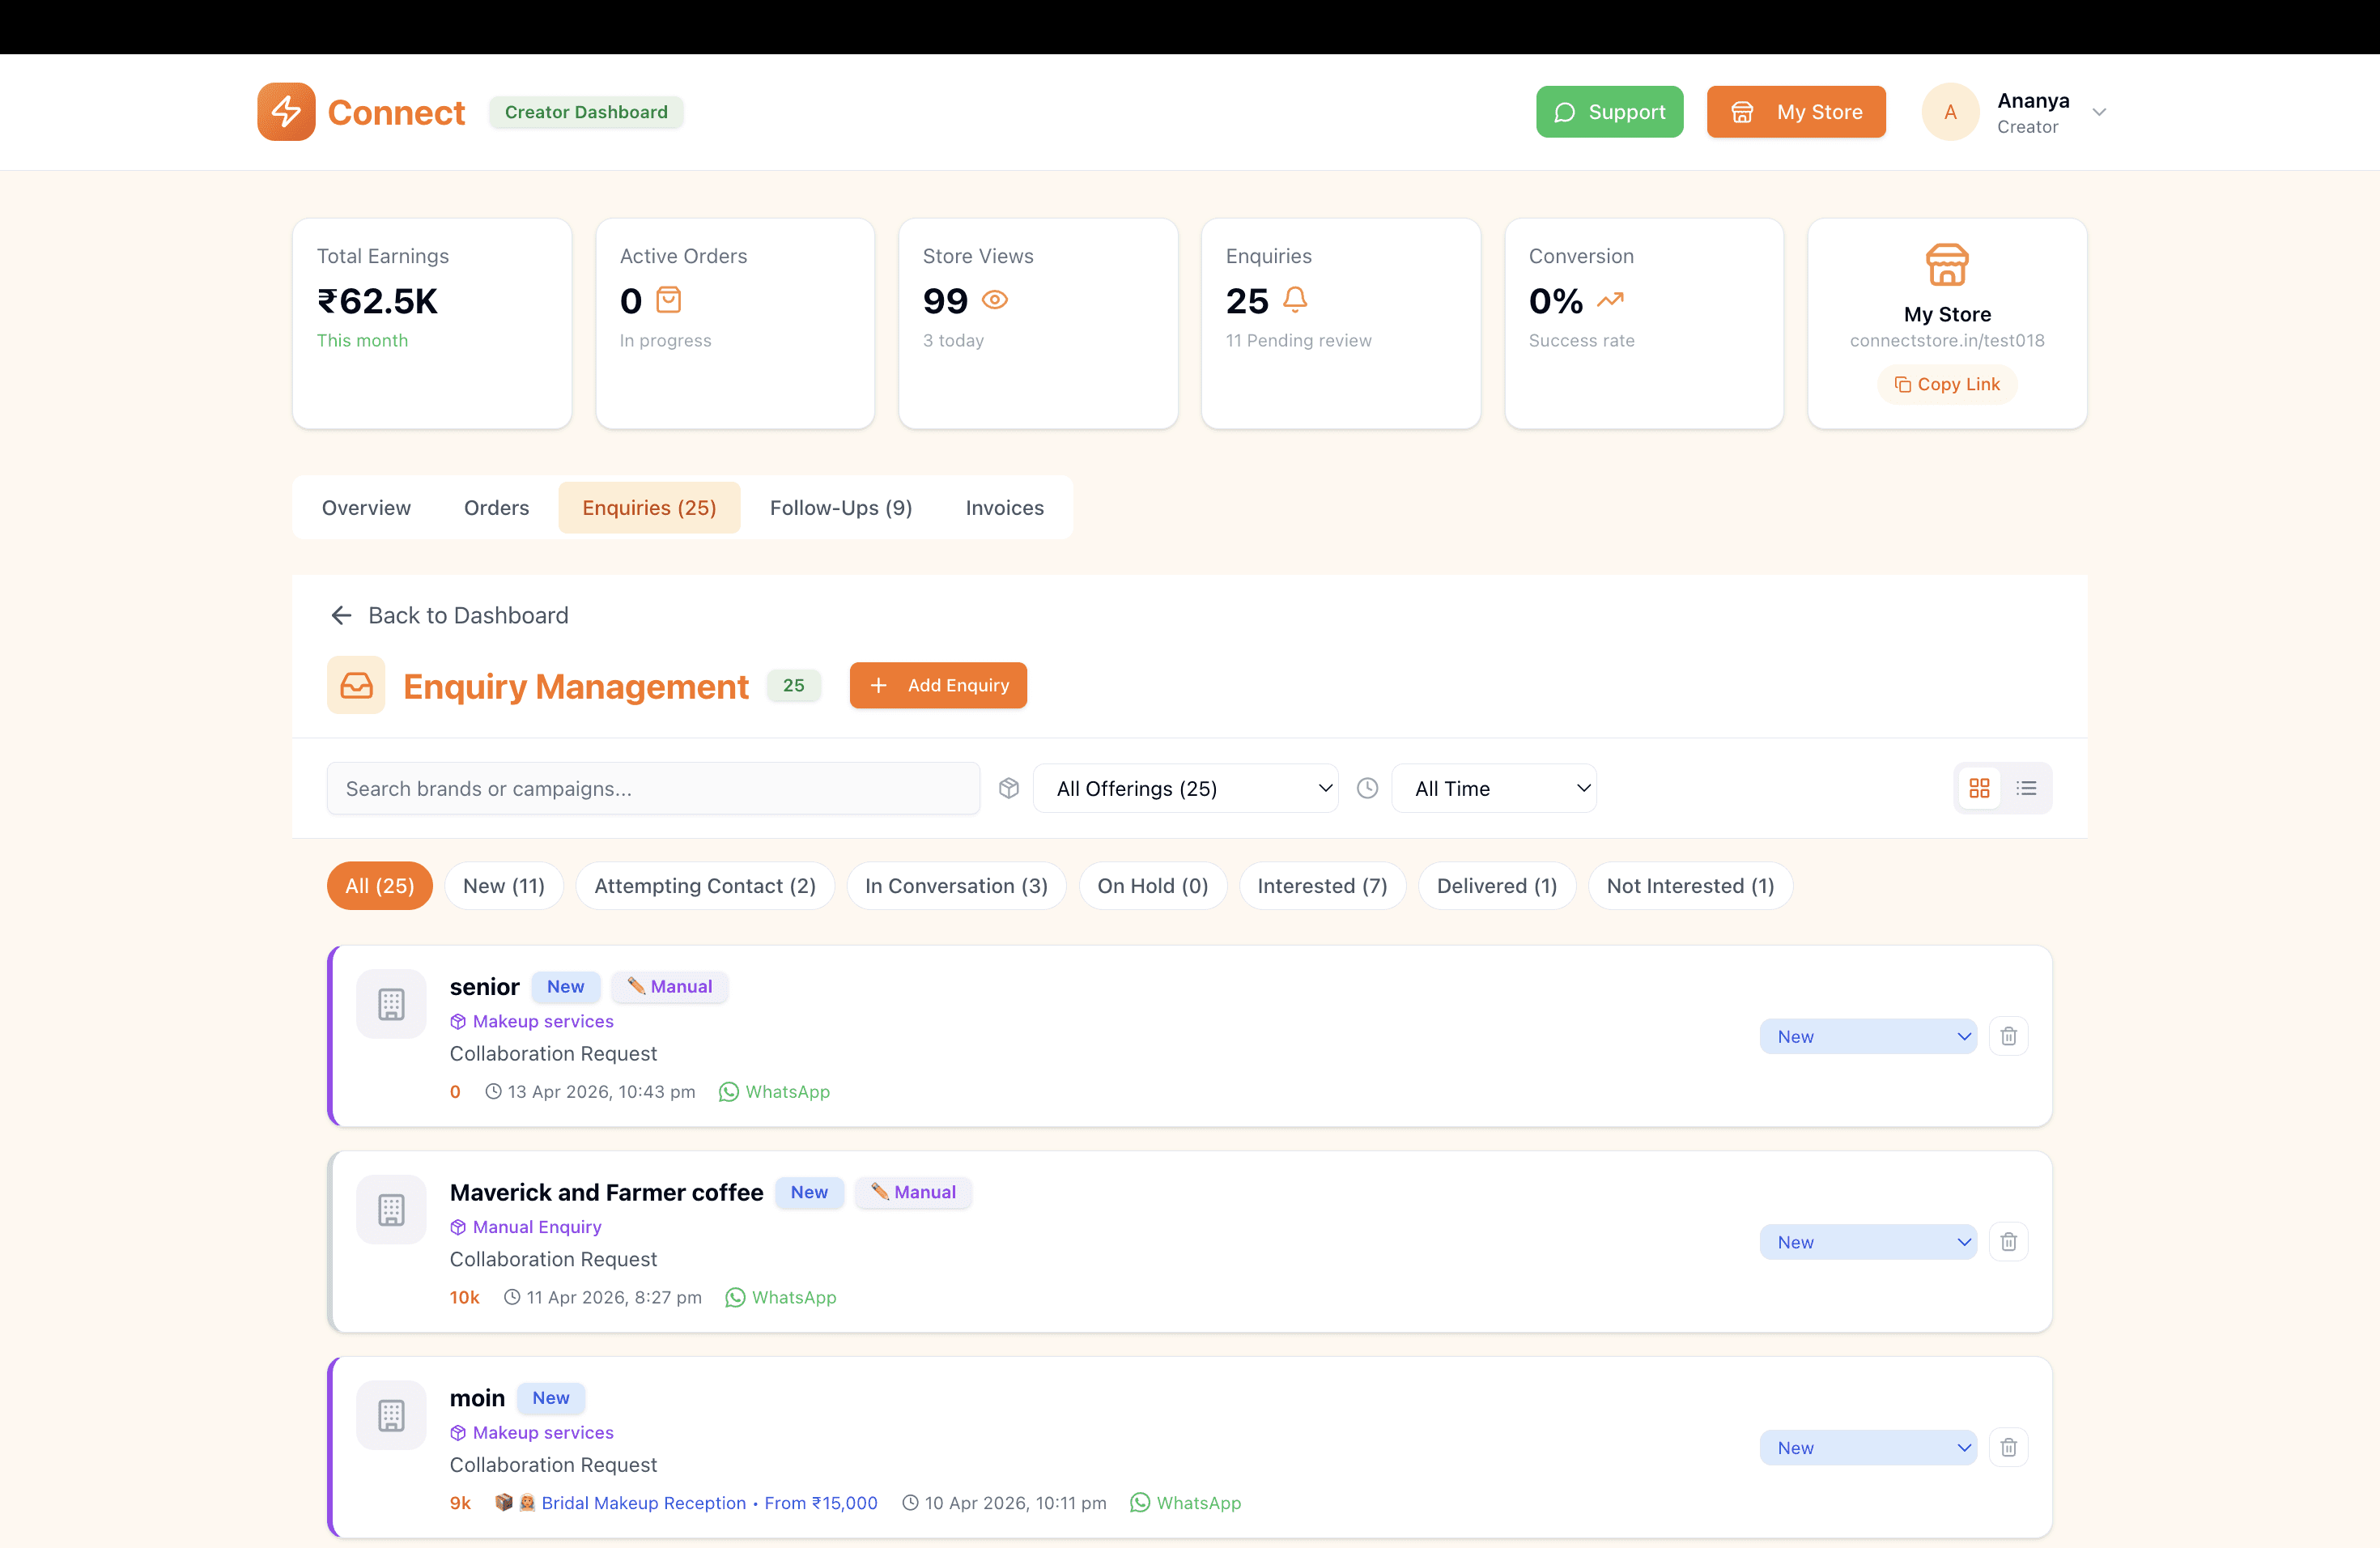Open the All Time filter dropdown
This screenshot has height=1548, width=2380.
point(1493,788)
